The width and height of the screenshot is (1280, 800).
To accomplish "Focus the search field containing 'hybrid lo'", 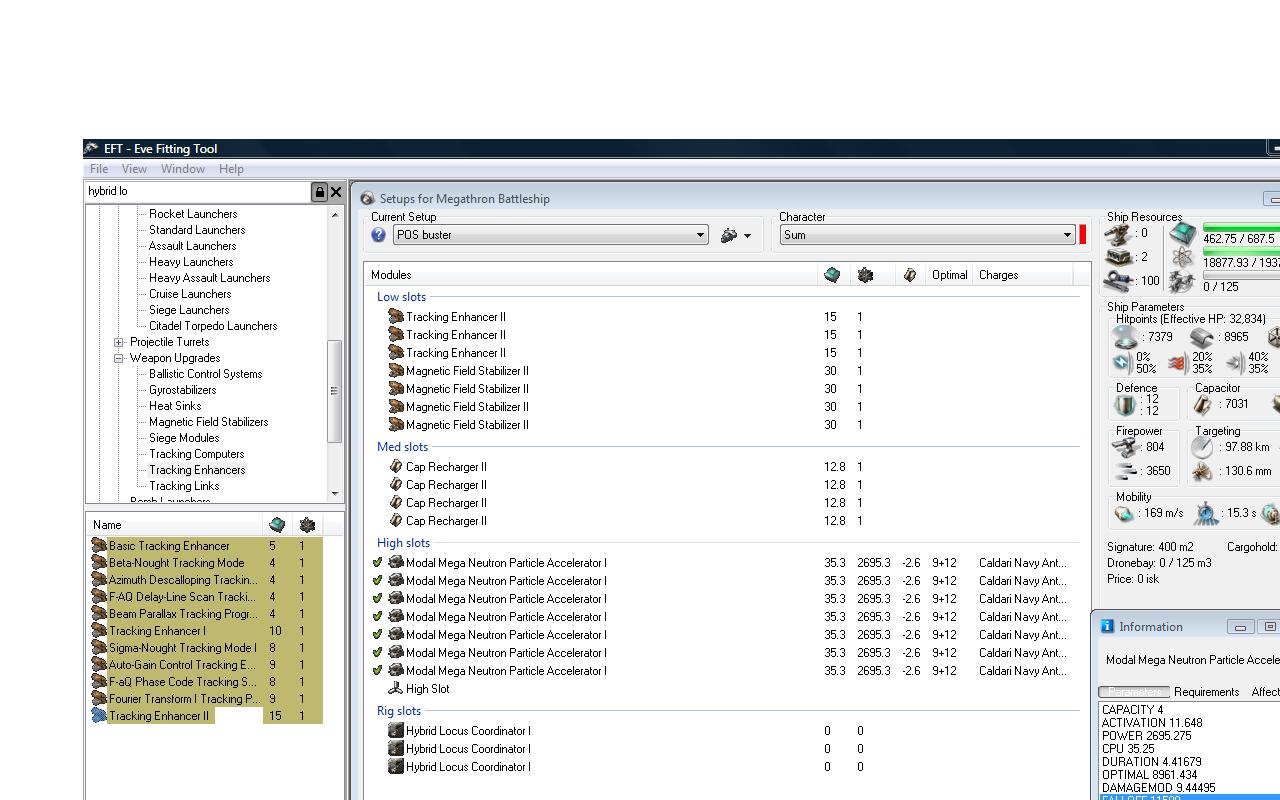I will coord(198,191).
